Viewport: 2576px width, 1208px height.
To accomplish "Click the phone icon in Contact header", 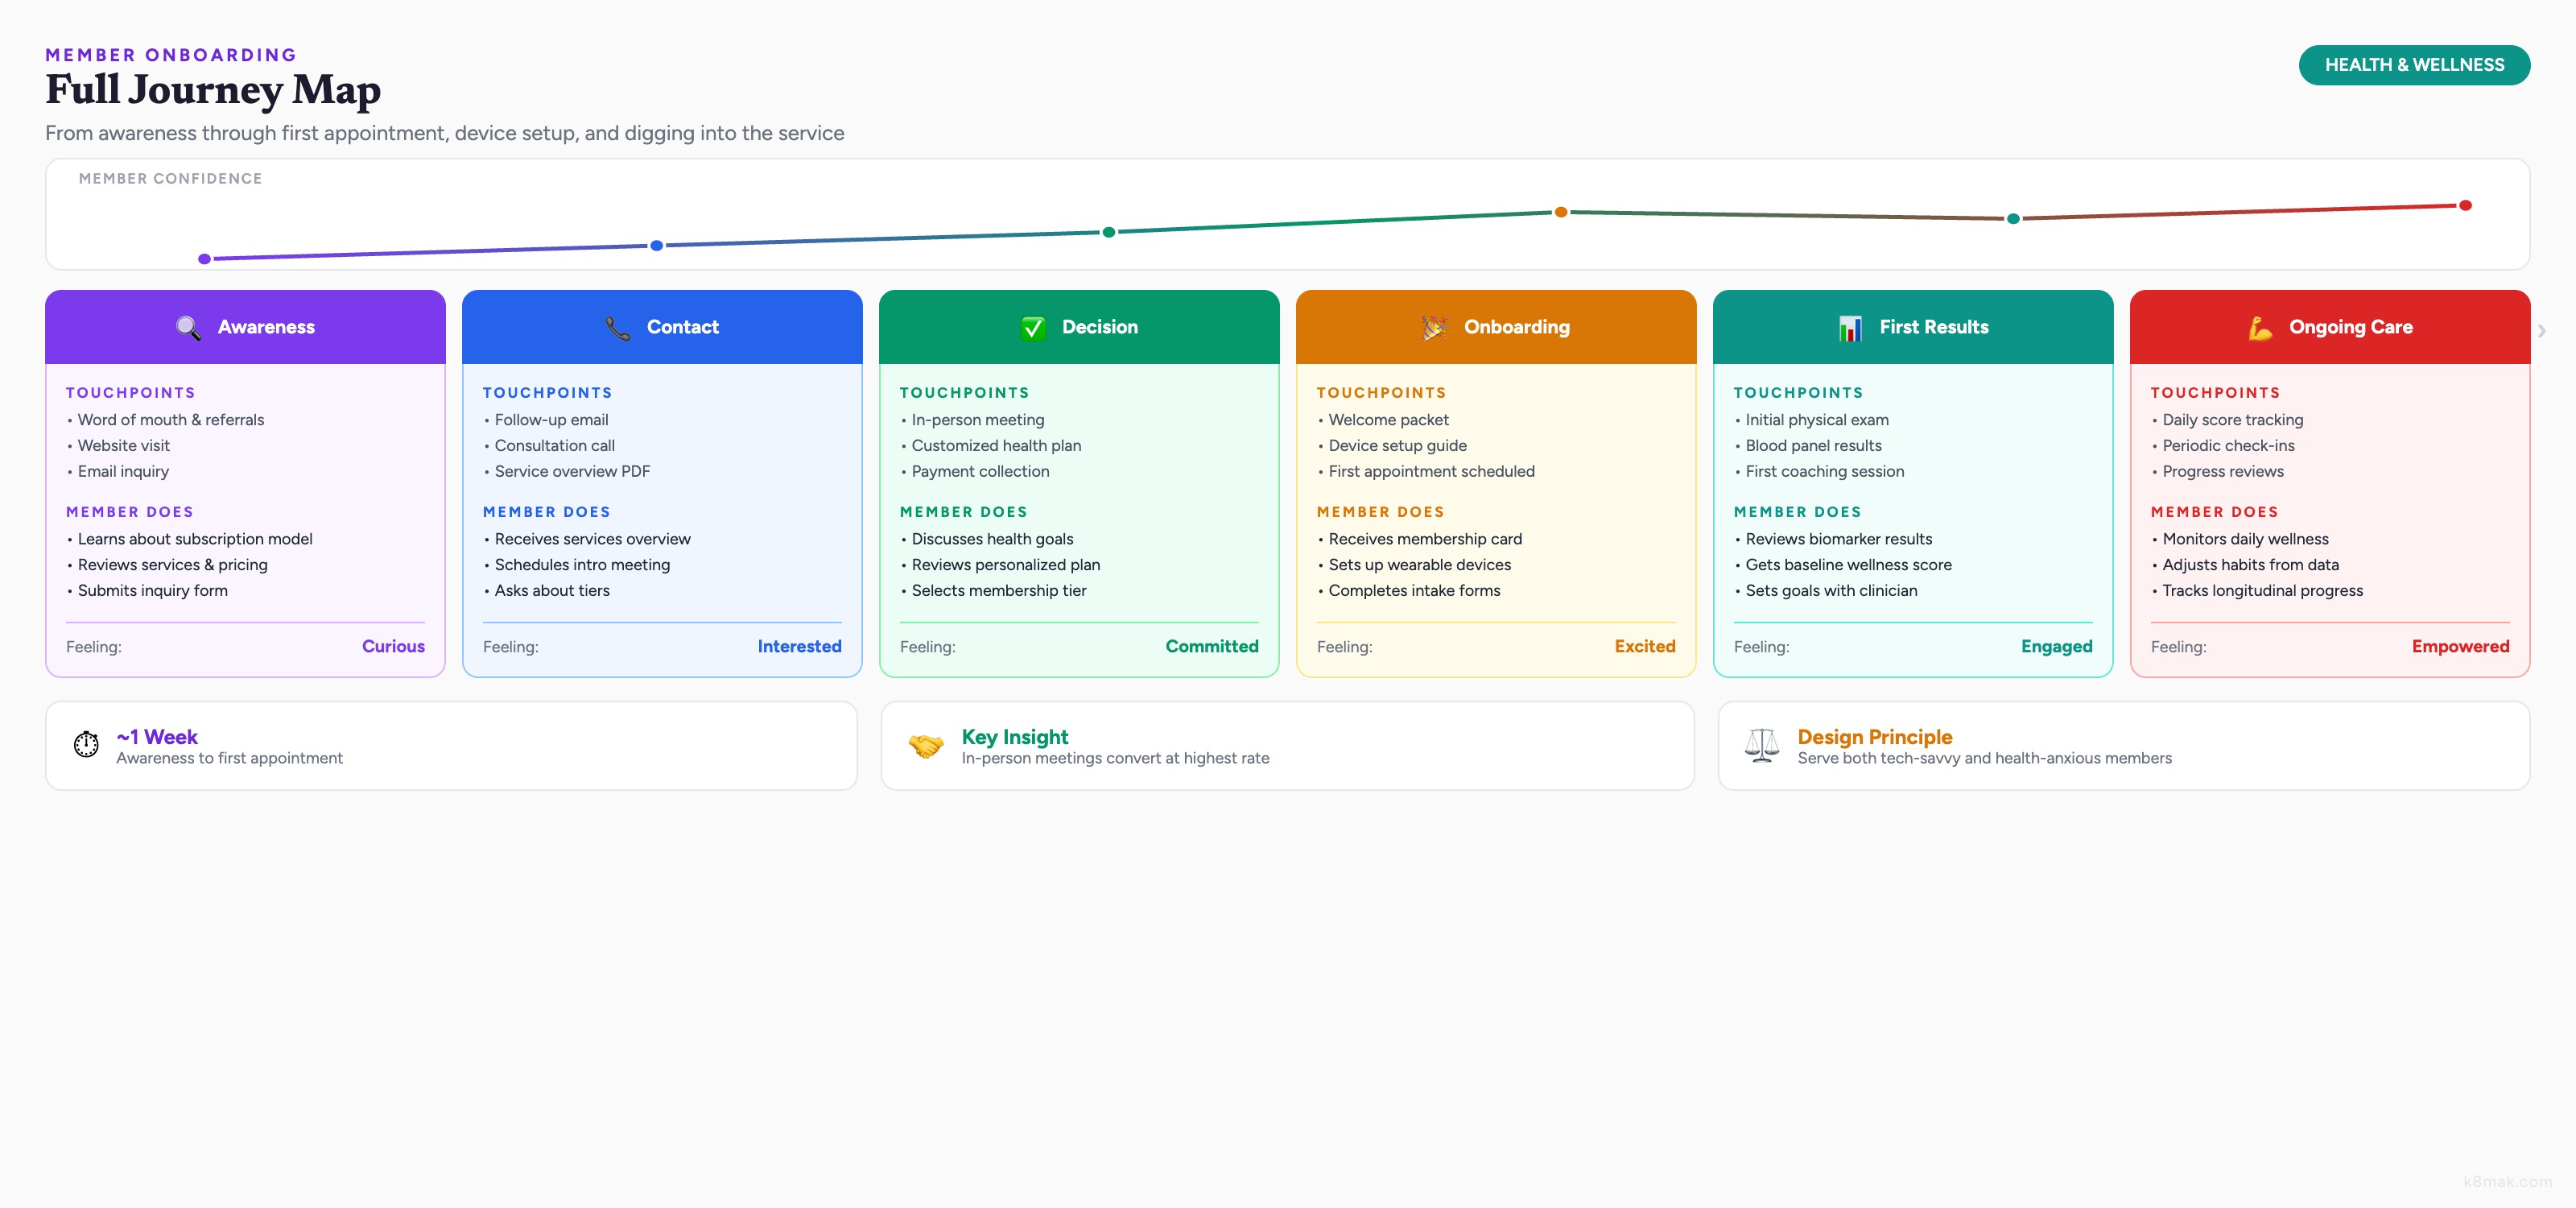I will click(617, 328).
